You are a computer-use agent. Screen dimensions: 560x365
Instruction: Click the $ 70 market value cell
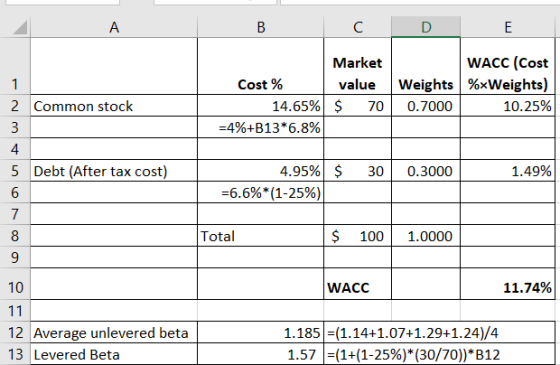coord(358,106)
